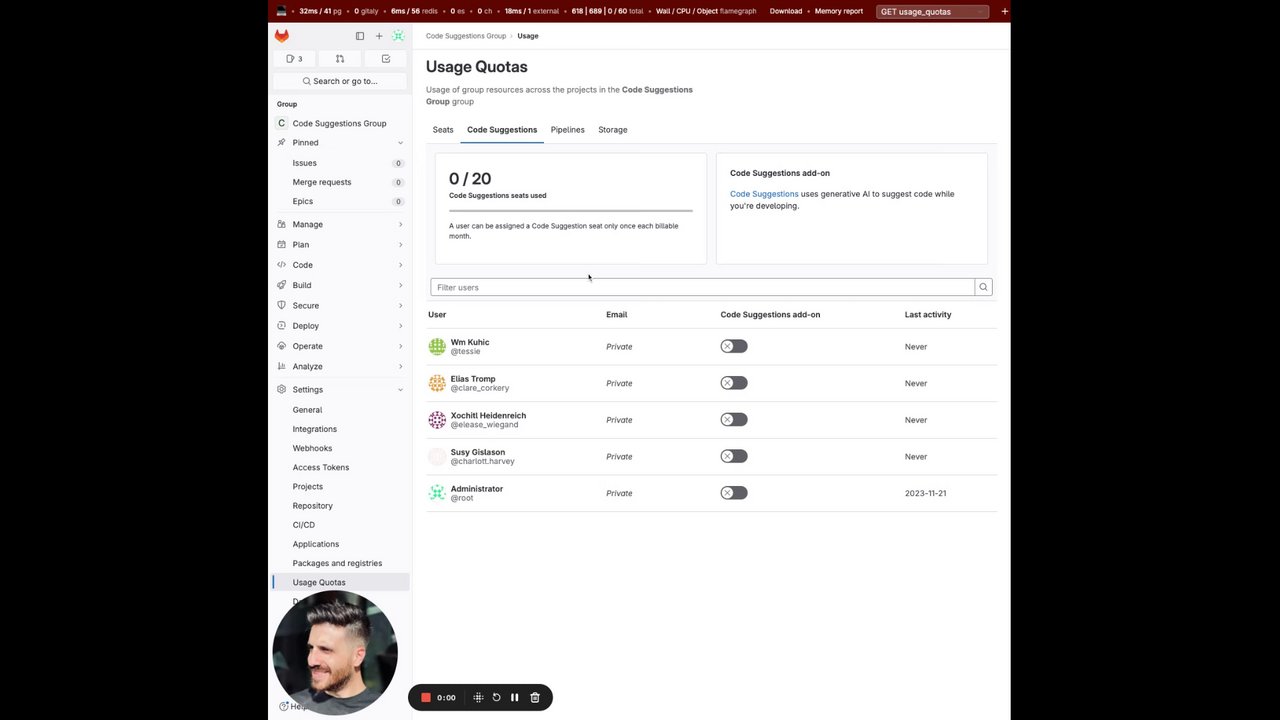1280x720 pixels.
Task: Open the Storage tab
Action: tap(613, 130)
